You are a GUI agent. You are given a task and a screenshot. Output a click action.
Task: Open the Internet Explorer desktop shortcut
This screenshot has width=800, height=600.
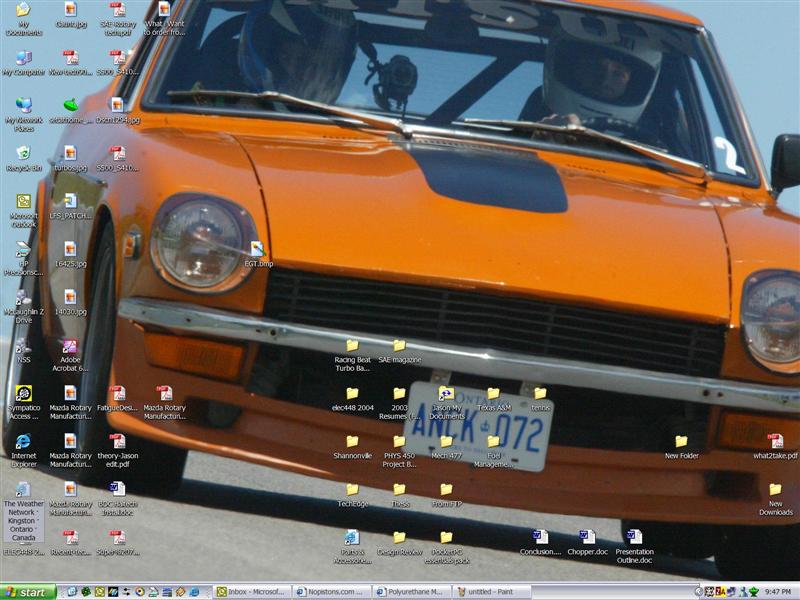[23, 441]
